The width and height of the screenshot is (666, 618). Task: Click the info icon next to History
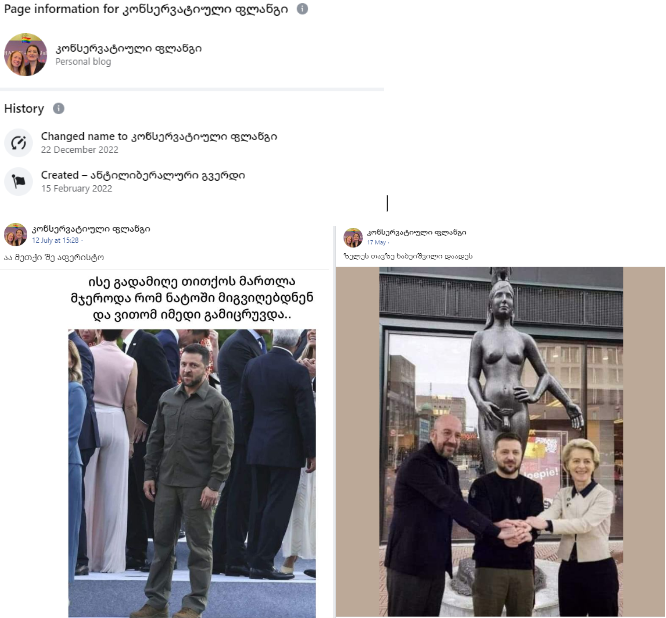[59, 108]
